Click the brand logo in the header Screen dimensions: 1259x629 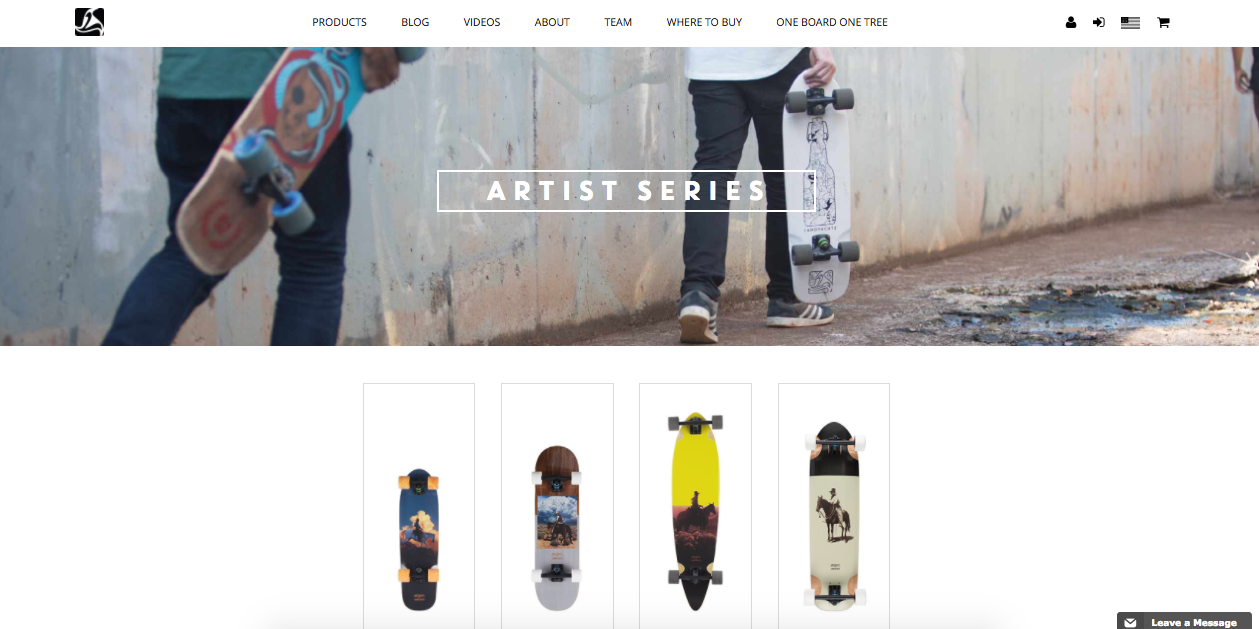[x=89, y=22]
